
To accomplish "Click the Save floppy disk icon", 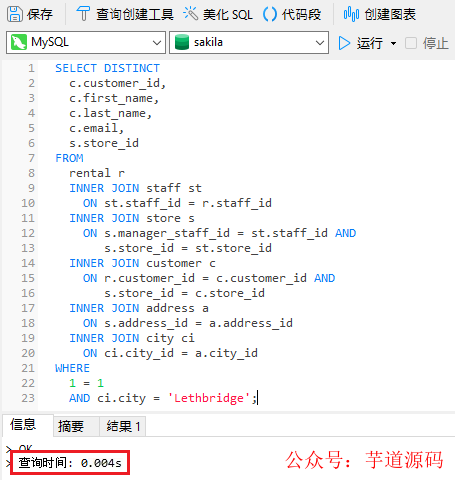I will click(x=15, y=14).
